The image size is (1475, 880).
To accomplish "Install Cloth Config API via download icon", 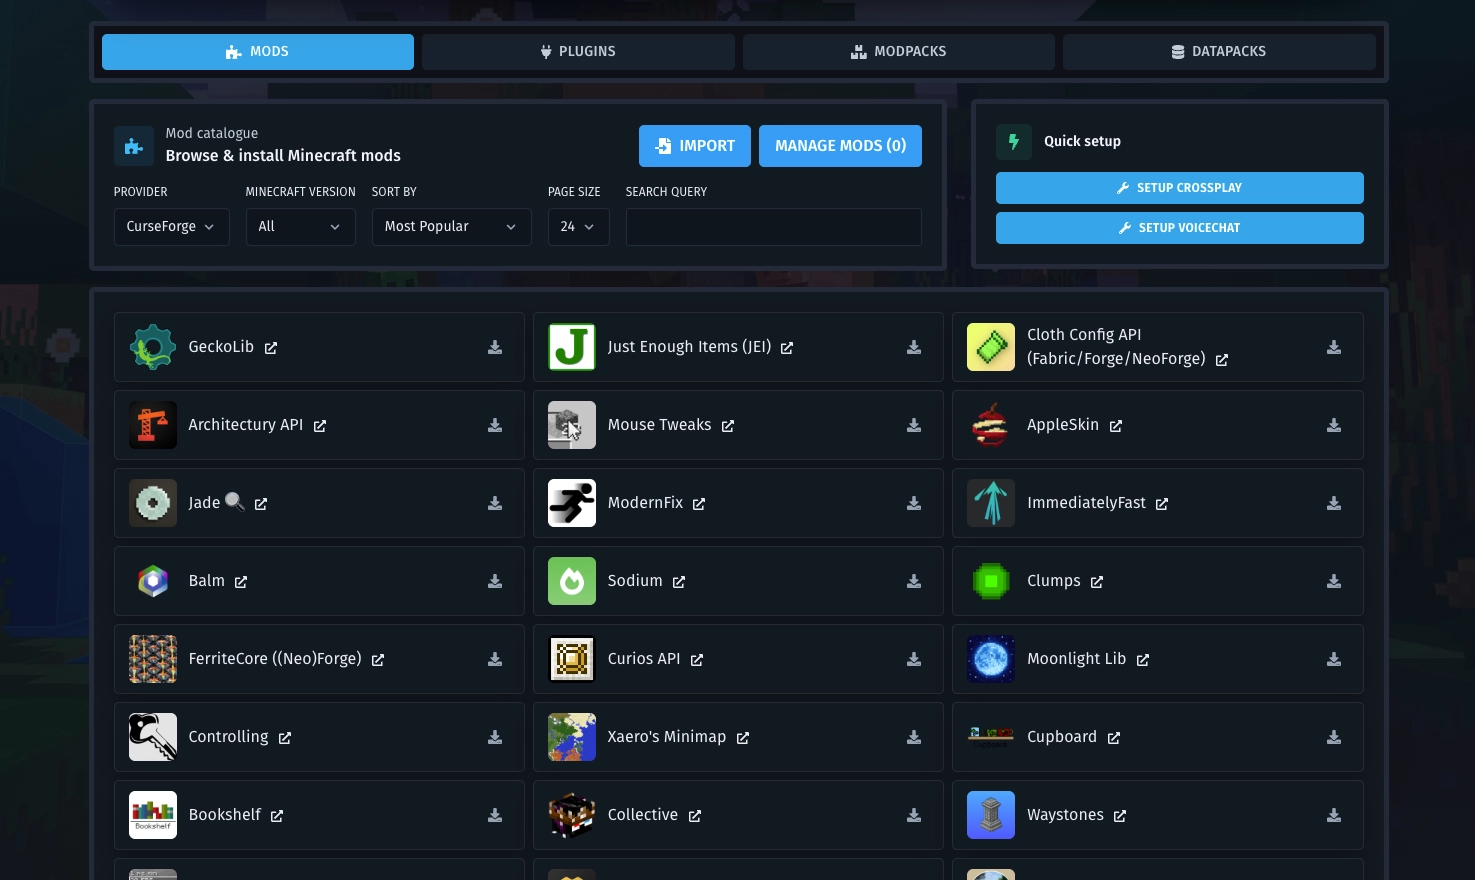I will click(x=1334, y=347).
